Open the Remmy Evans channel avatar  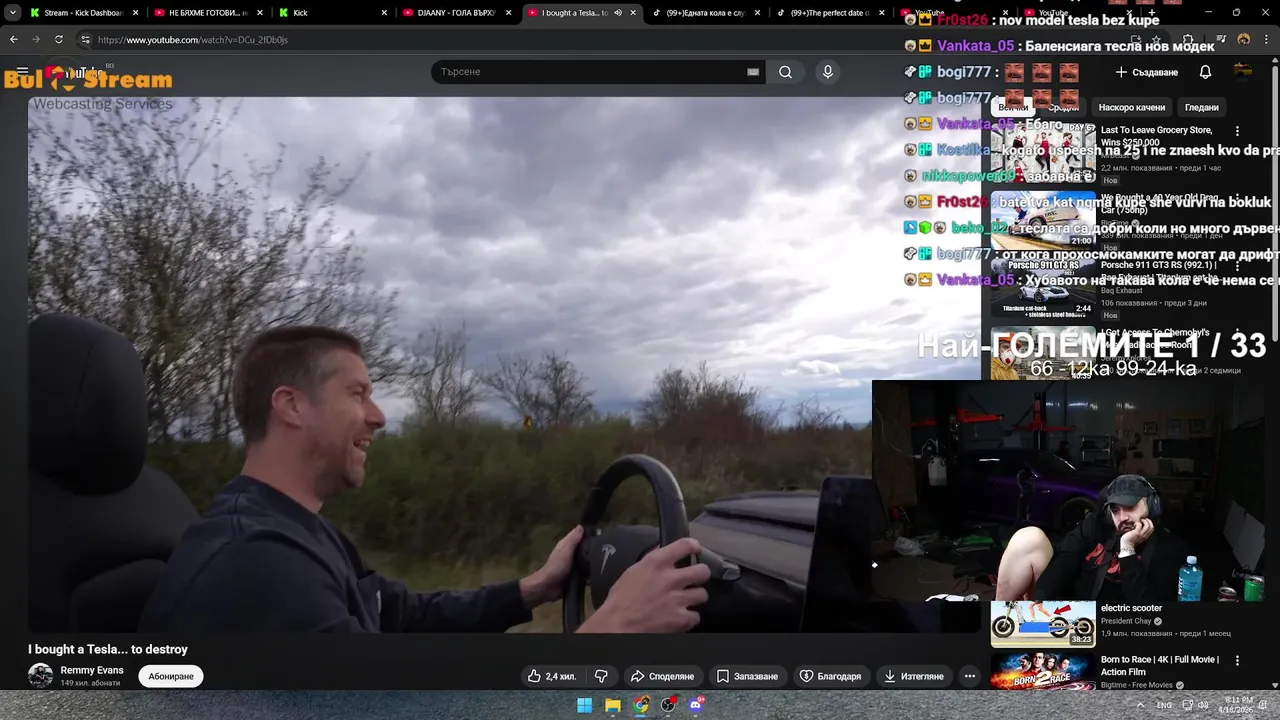[x=40, y=676]
